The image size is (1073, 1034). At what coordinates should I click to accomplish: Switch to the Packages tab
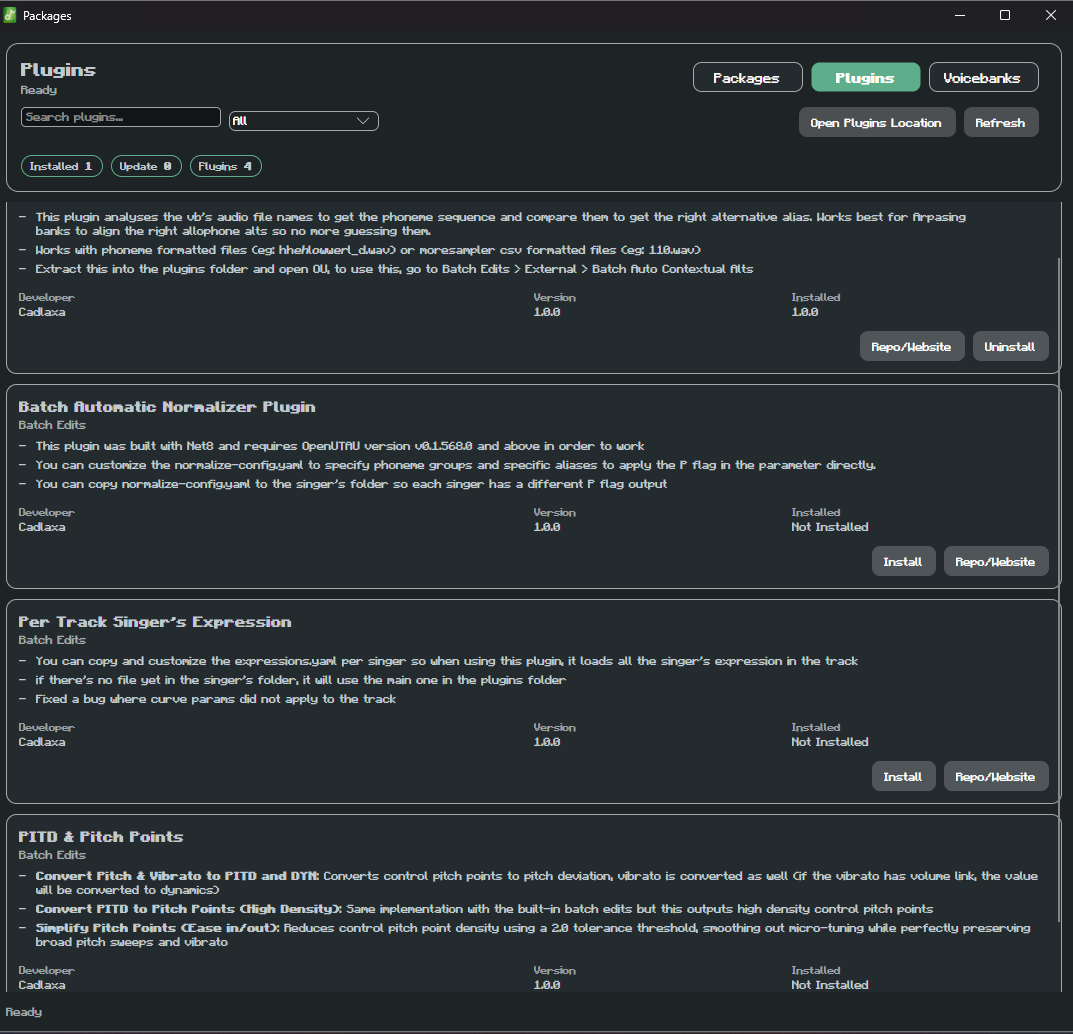click(x=747, y=77)
